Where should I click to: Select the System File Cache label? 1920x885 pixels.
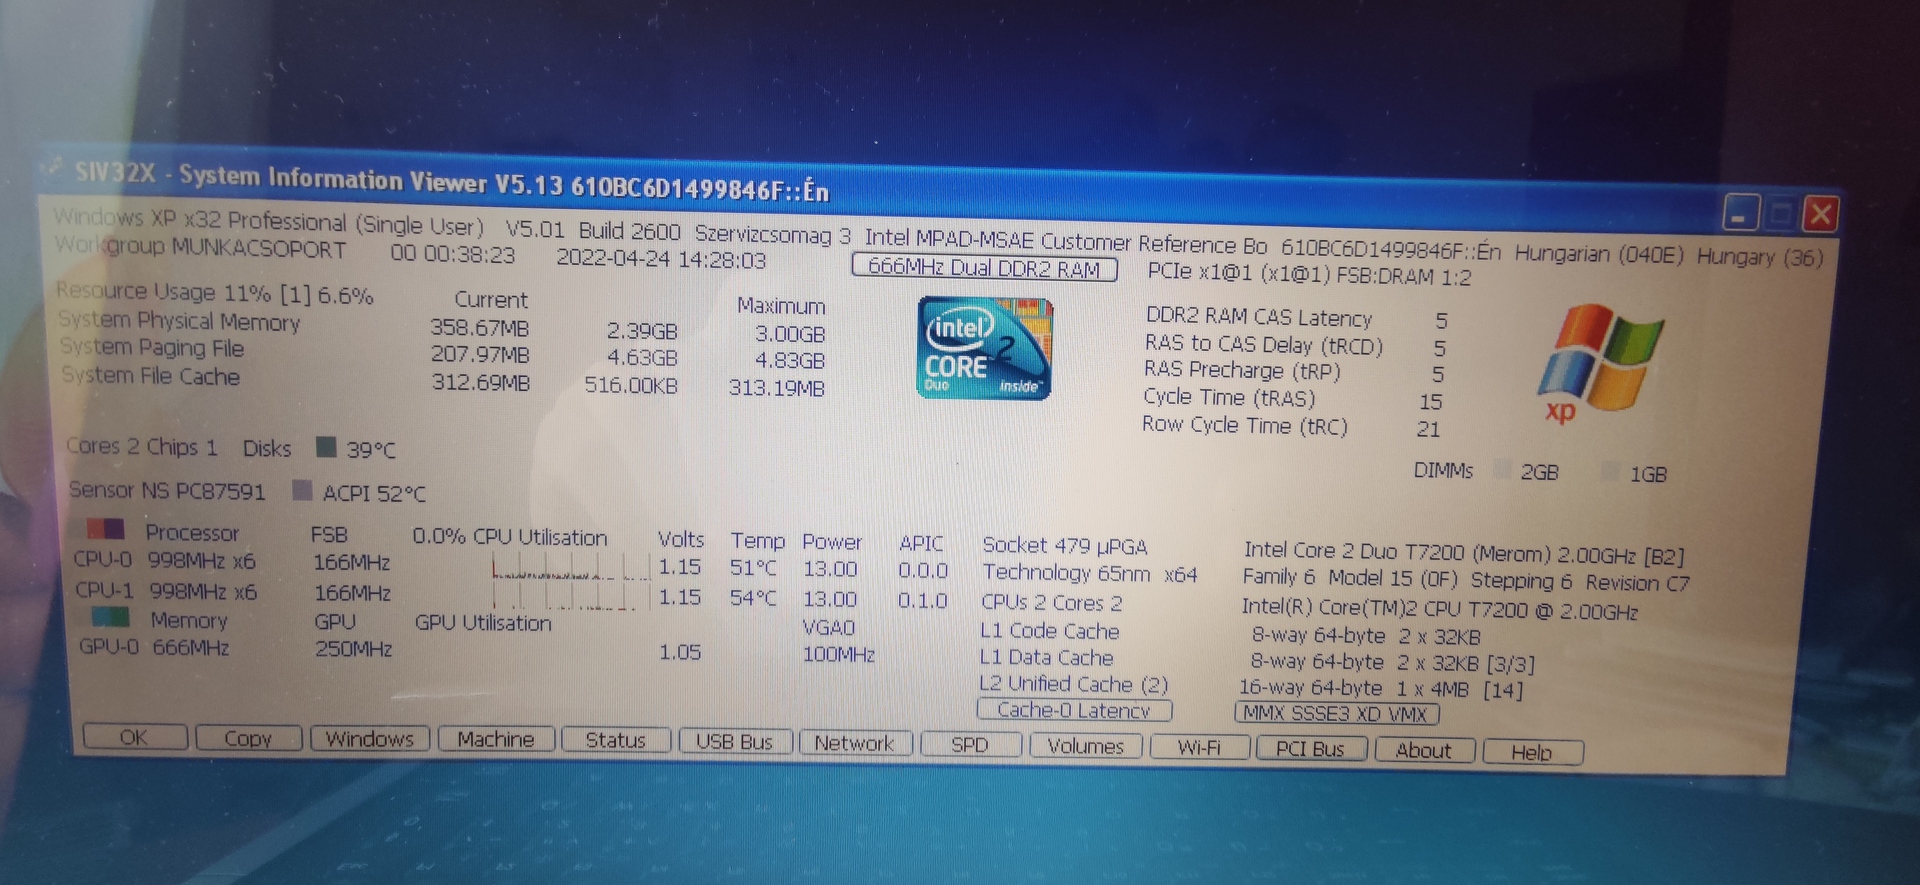click(x=151, y=376)
